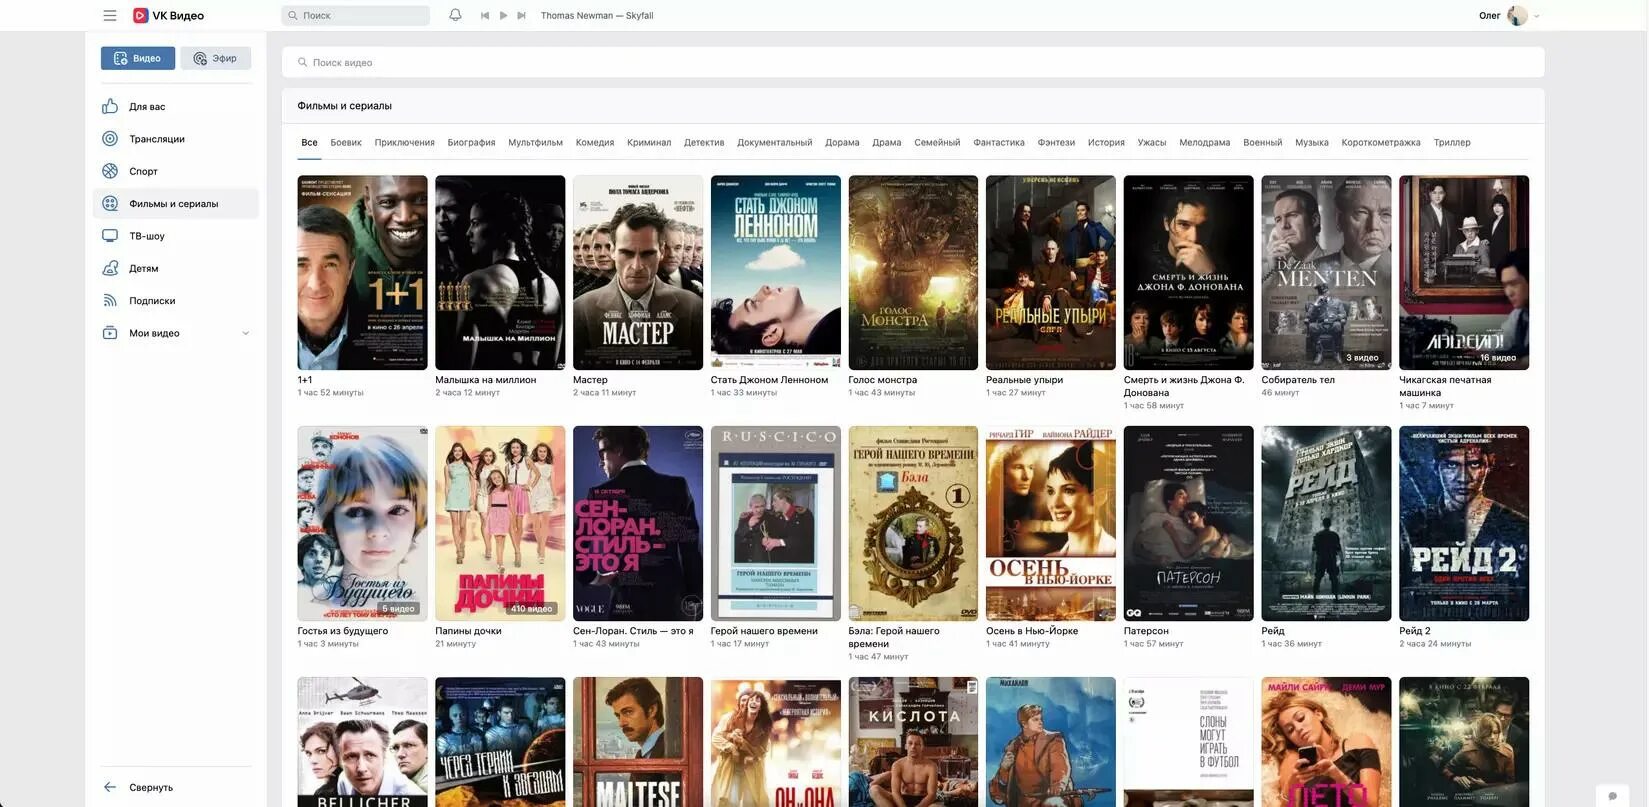Open the hamburger menu icon
This screenshot has width=1649, height=807.
[x=110, y=15]
